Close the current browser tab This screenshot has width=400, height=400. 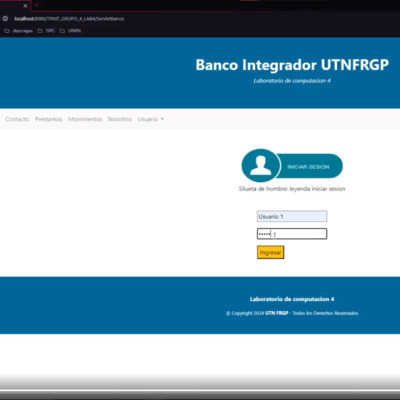tap(25, 6)
